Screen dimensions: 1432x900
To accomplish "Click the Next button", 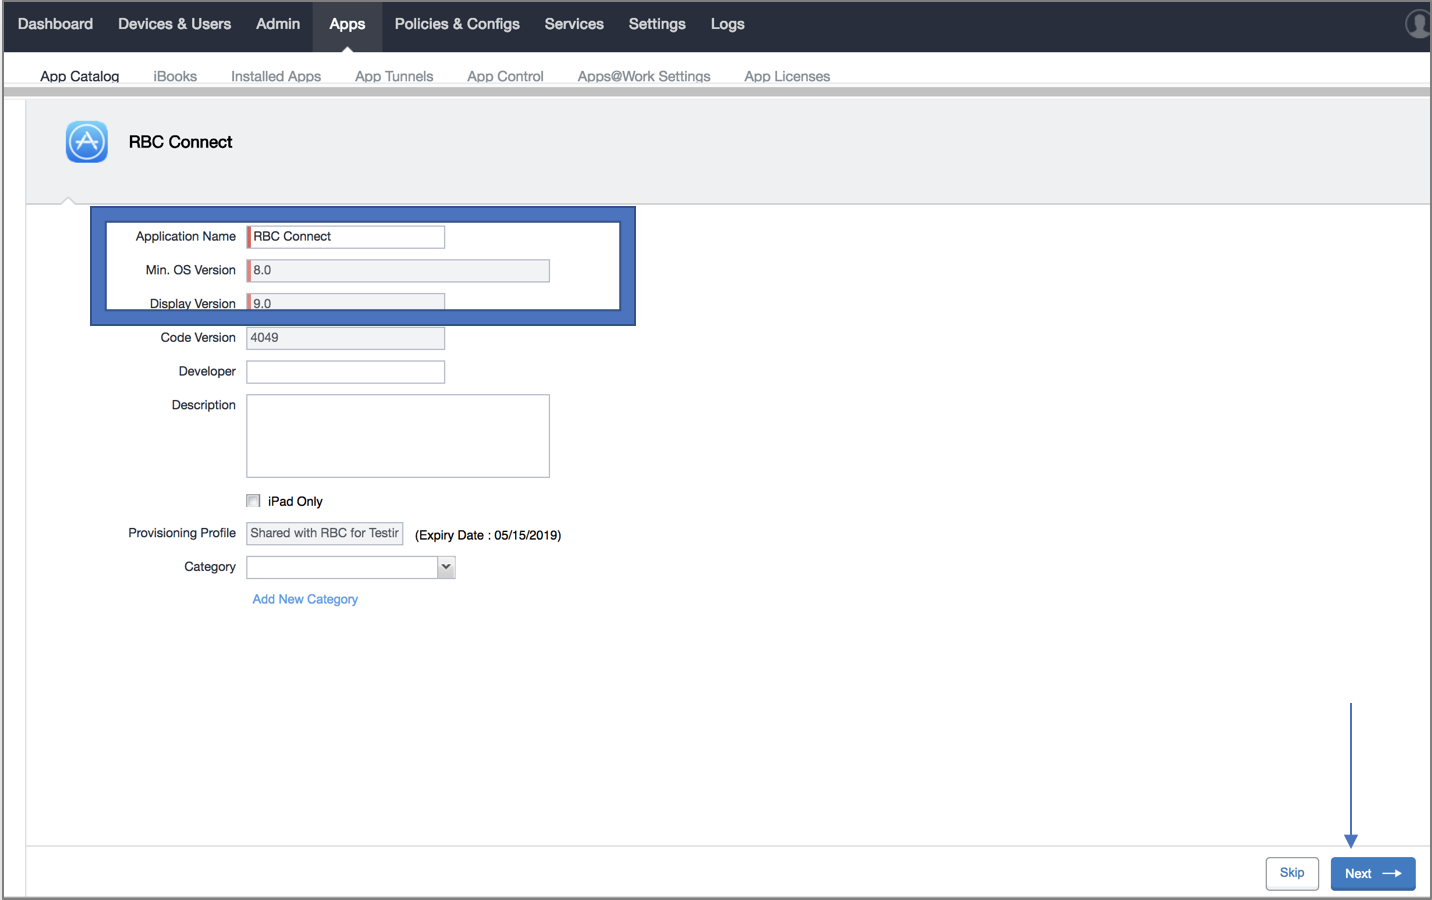I will (x=1373, y=873).
